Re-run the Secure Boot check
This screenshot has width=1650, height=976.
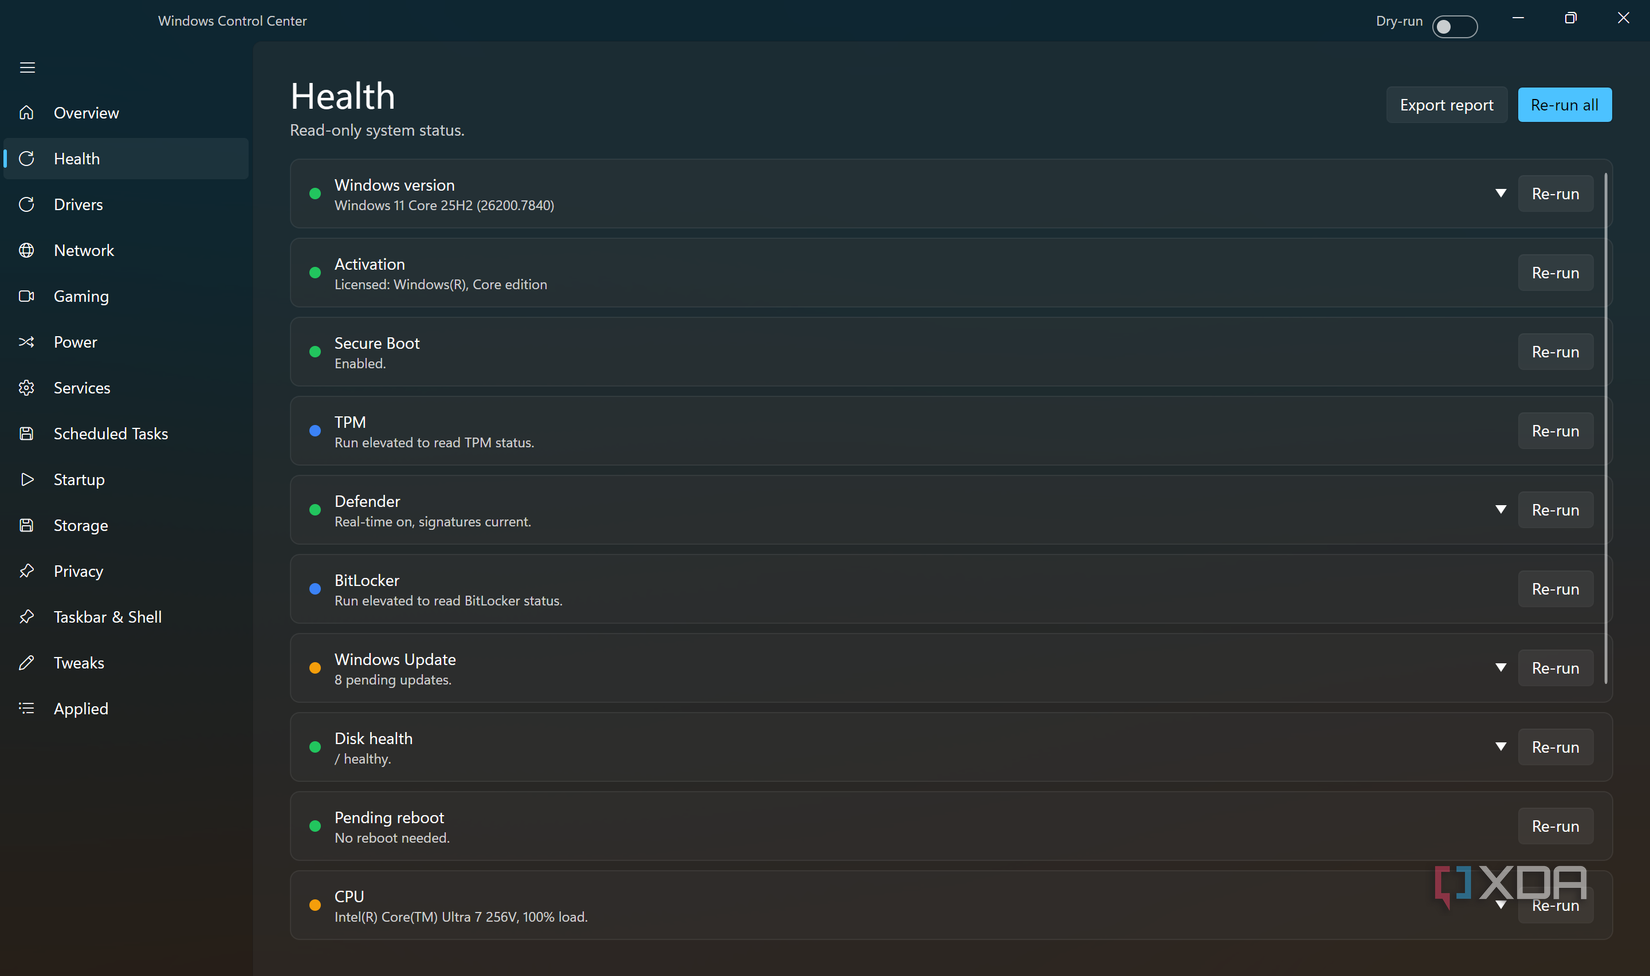(x=1555, y=352)
